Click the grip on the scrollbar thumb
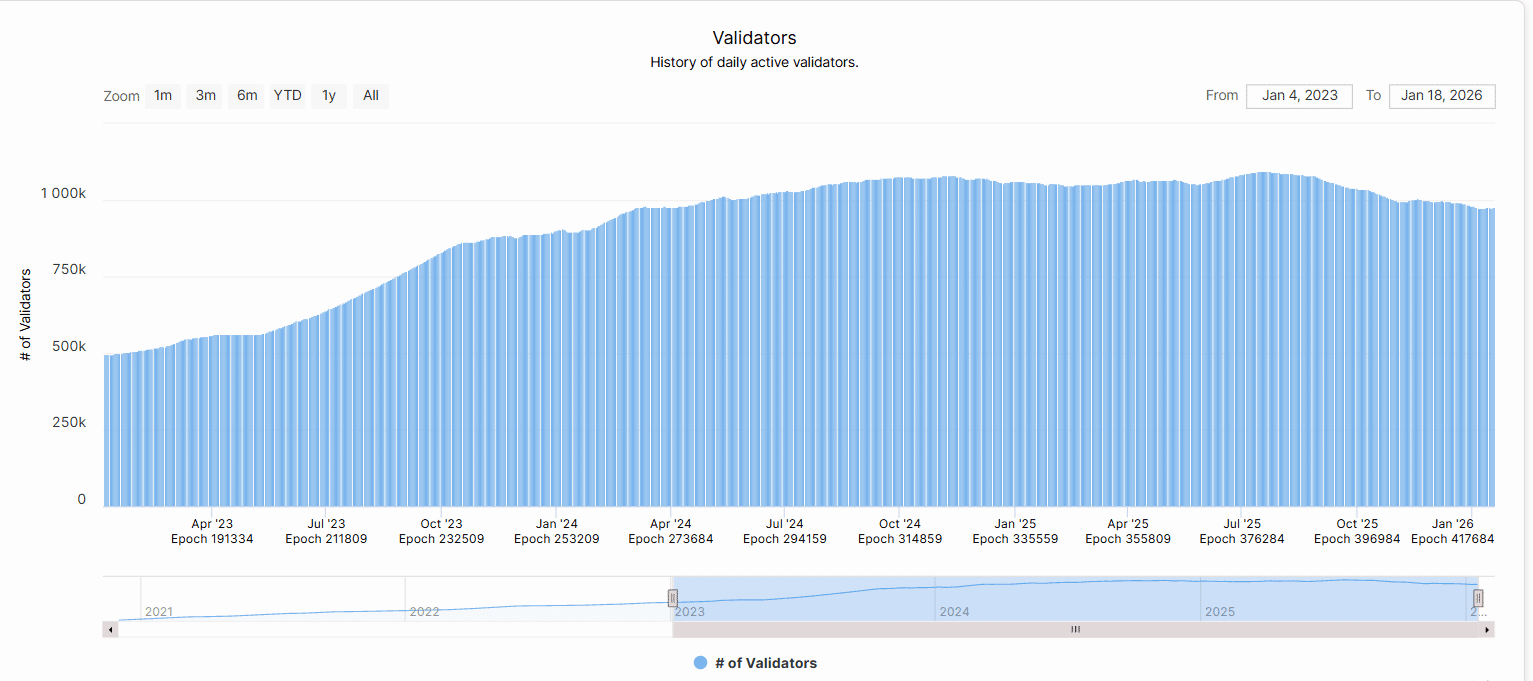The width and height of the screenshot is (1533, 681). (1076, 630)
